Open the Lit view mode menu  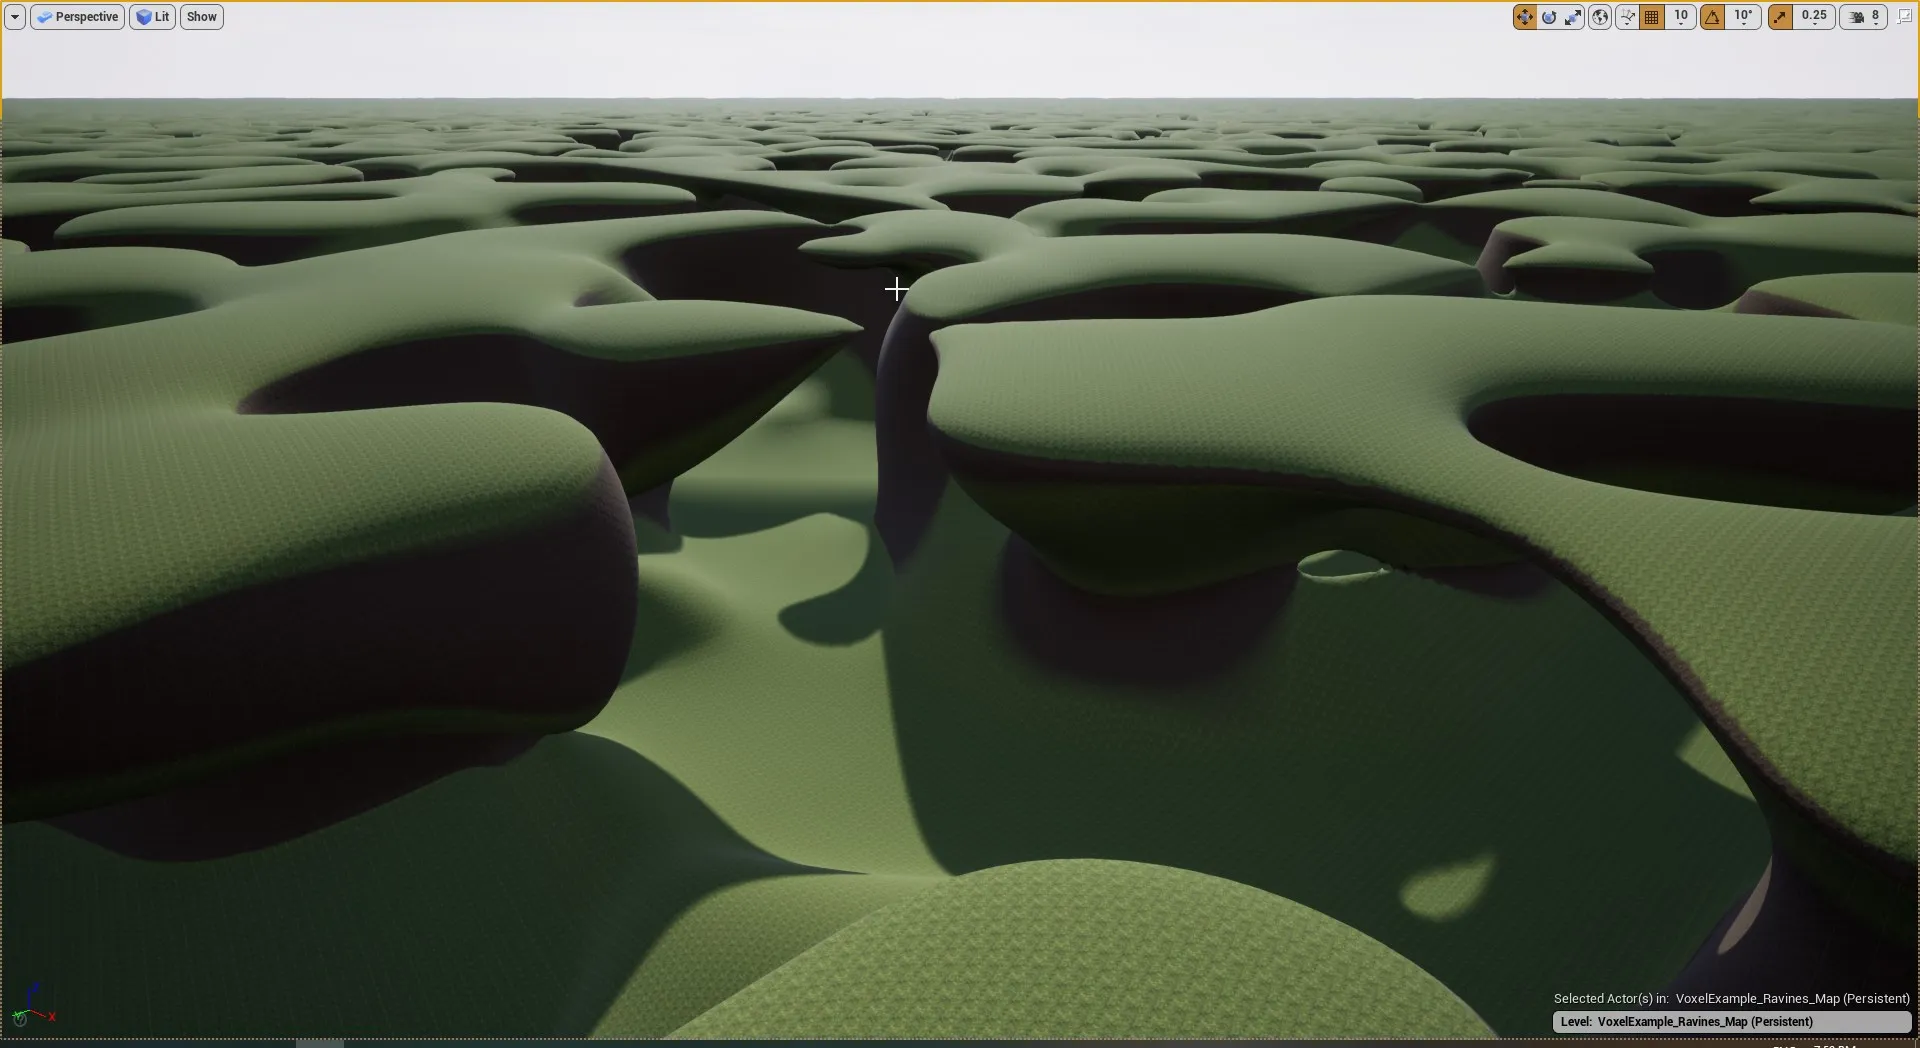pyautogui.click(x=153, y=17)
